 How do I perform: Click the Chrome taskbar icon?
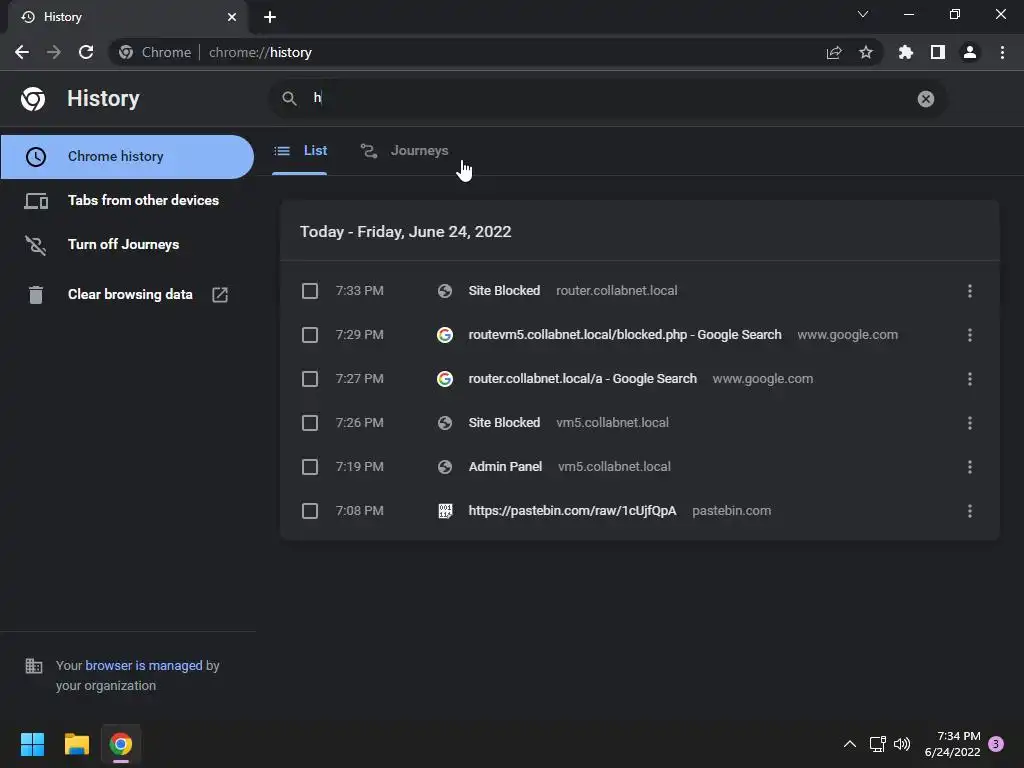[x=121, y=744]
